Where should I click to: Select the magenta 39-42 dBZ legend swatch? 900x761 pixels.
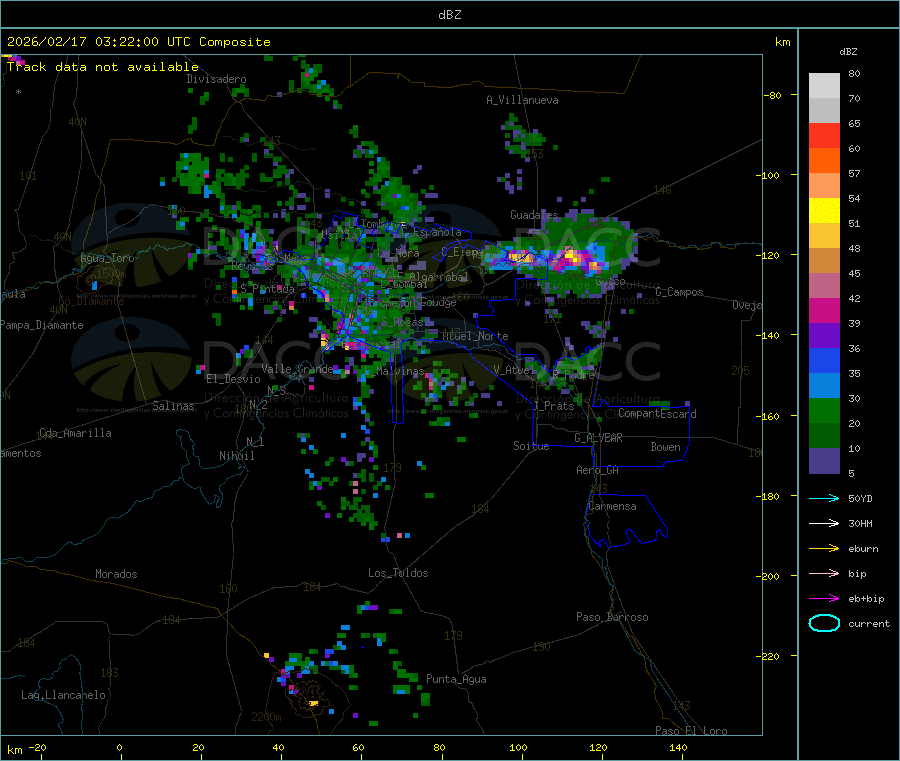click(x=824, y=310)
